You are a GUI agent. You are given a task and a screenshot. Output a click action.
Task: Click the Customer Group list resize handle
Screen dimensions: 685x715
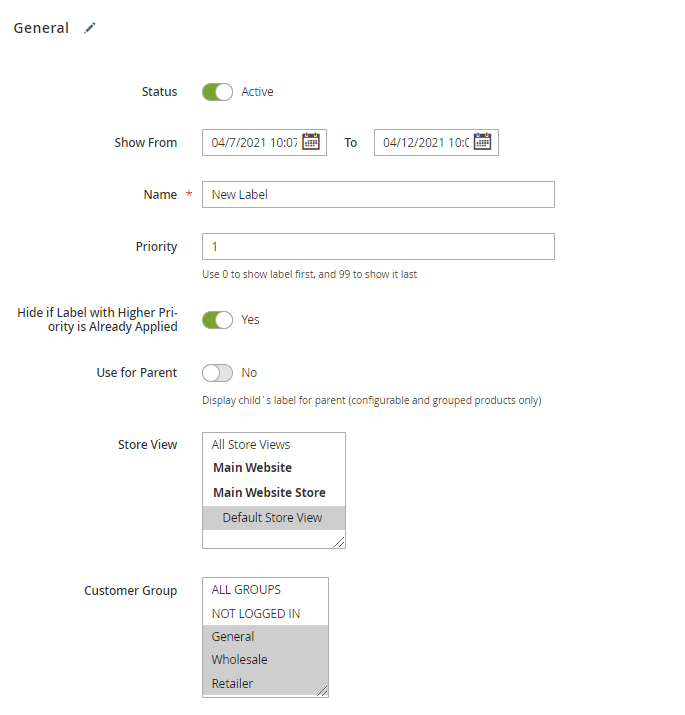[322, 691]
